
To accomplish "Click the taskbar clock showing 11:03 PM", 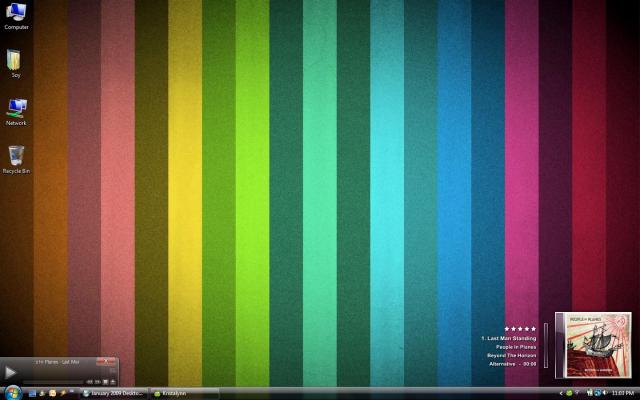I will 623,393.
